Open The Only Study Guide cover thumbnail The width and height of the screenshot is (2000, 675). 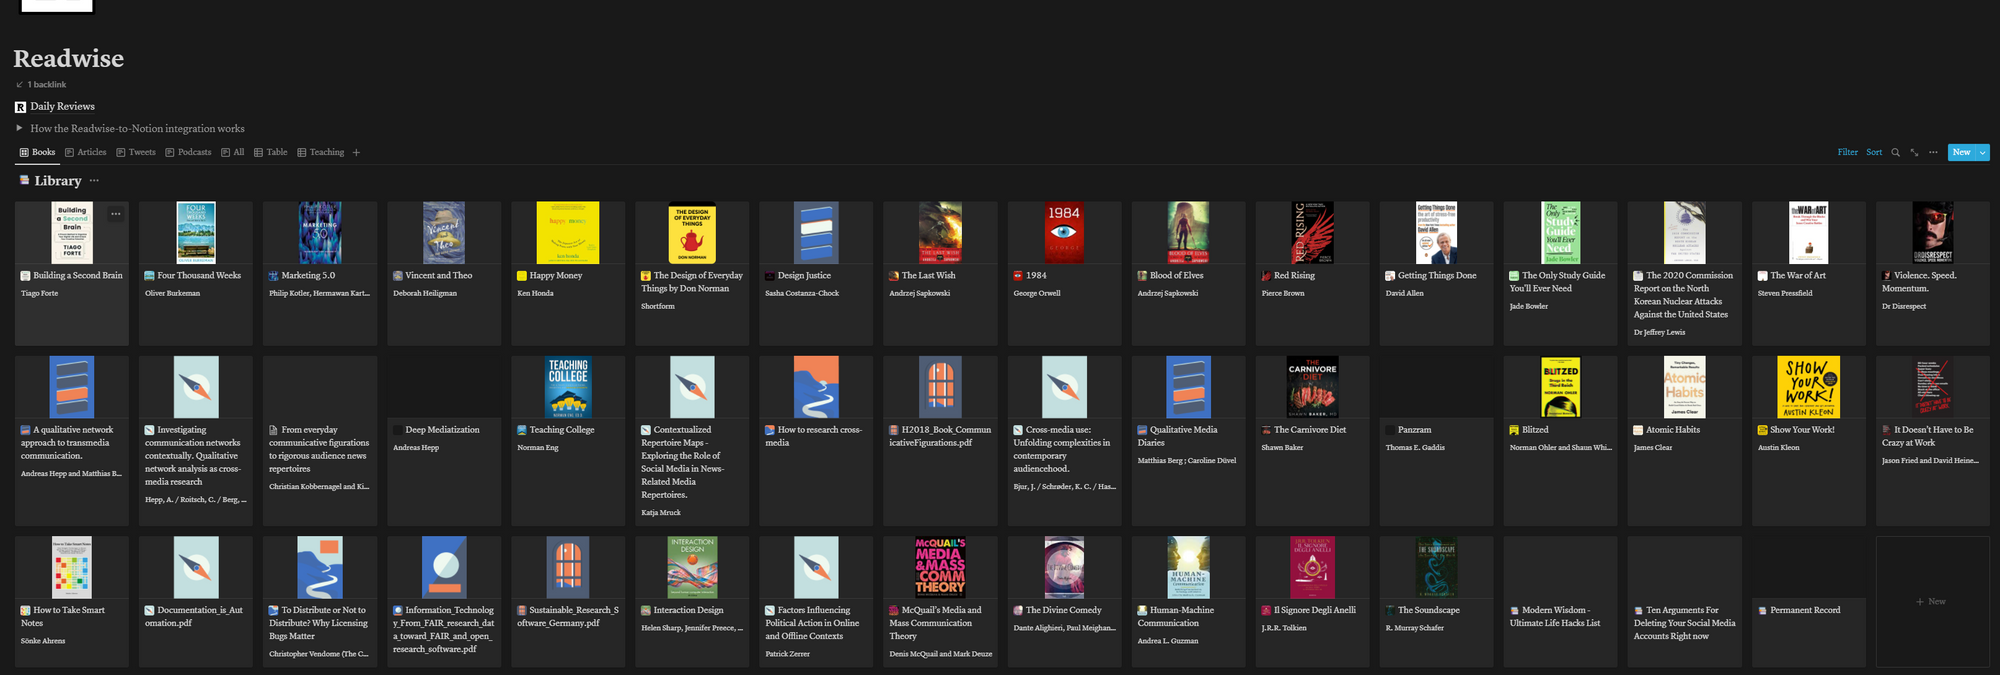(1560, 233)
